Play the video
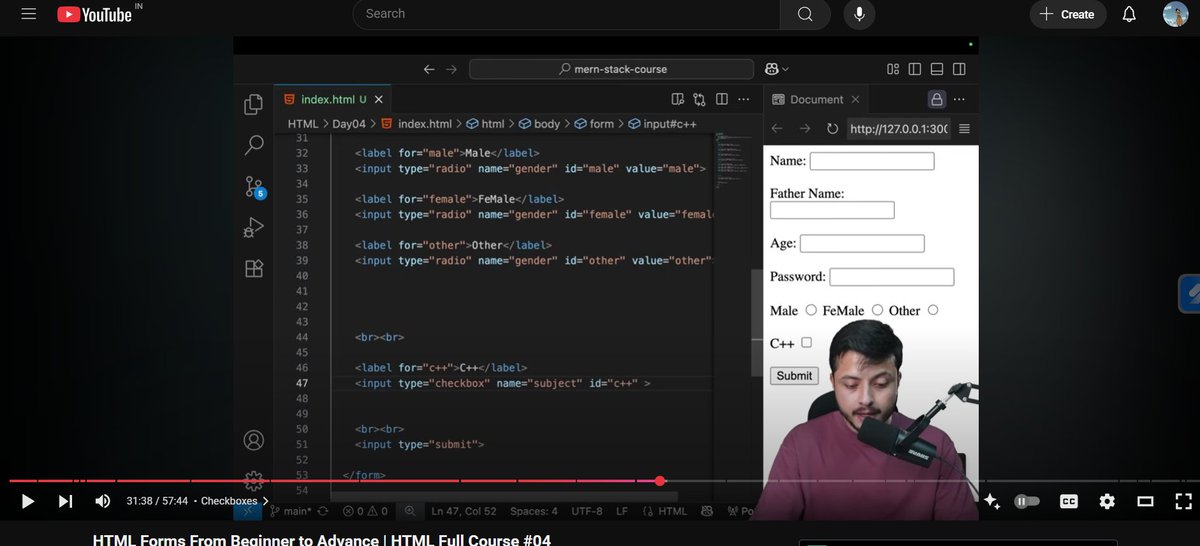The height and width of the screenshot is (546, 1200). point(28,501)
